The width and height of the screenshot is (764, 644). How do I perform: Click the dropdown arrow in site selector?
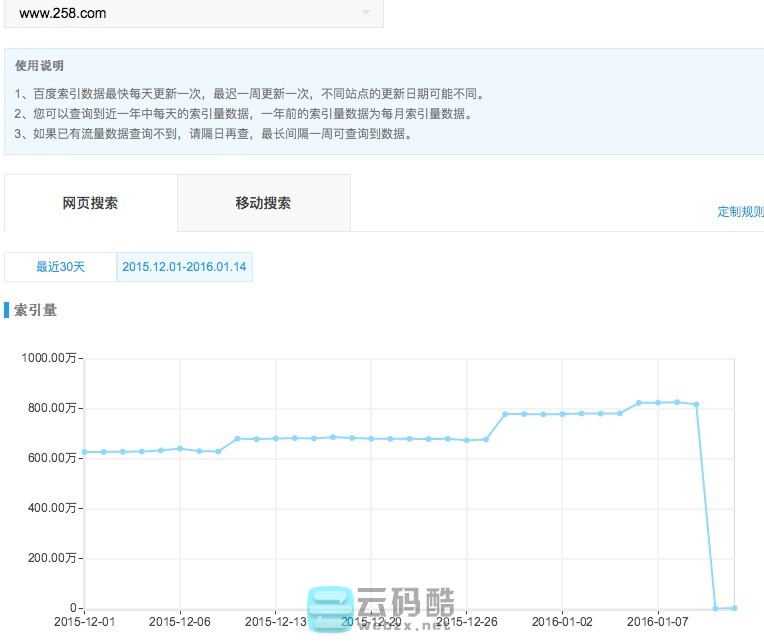[x=366, y=13]
